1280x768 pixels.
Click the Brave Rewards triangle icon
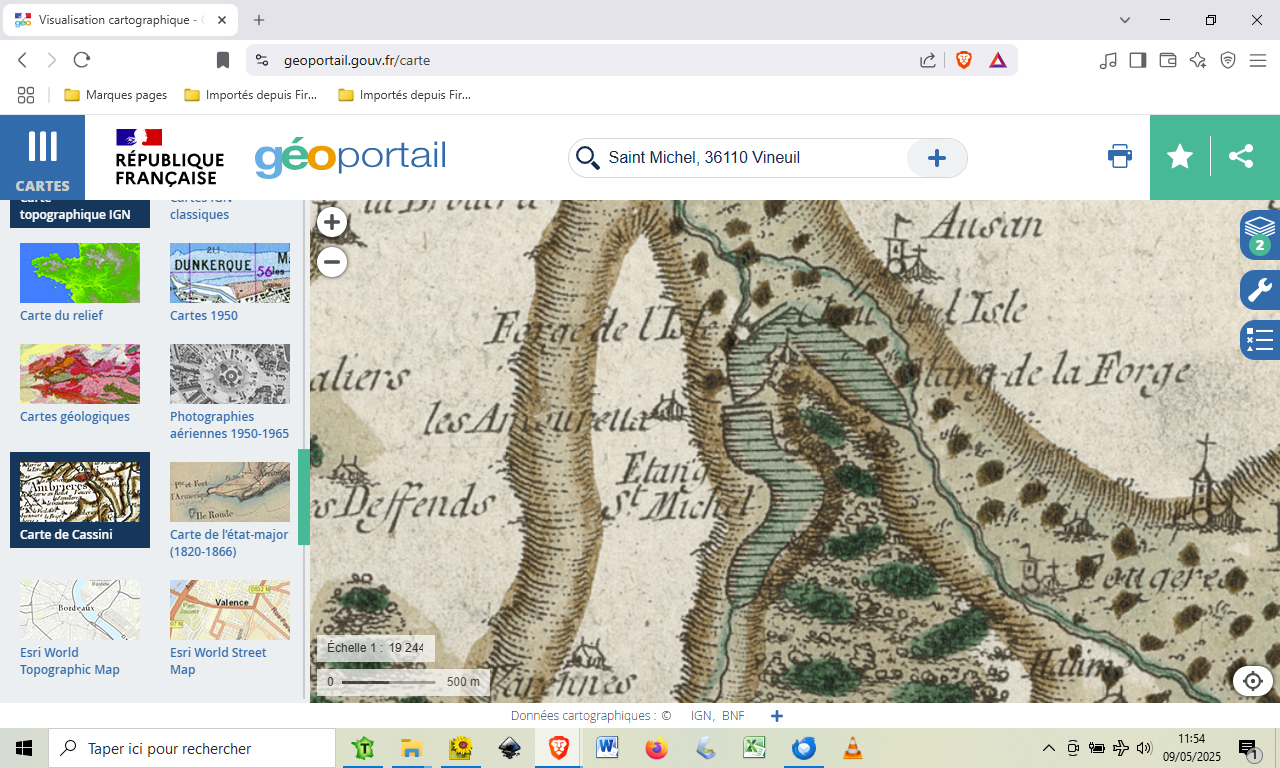(998, 60)
